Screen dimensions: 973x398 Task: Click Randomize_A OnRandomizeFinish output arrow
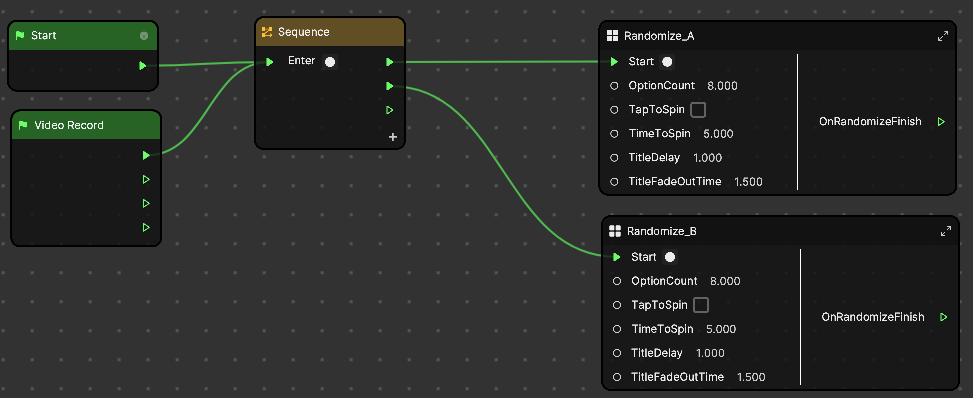pos(941,122)
